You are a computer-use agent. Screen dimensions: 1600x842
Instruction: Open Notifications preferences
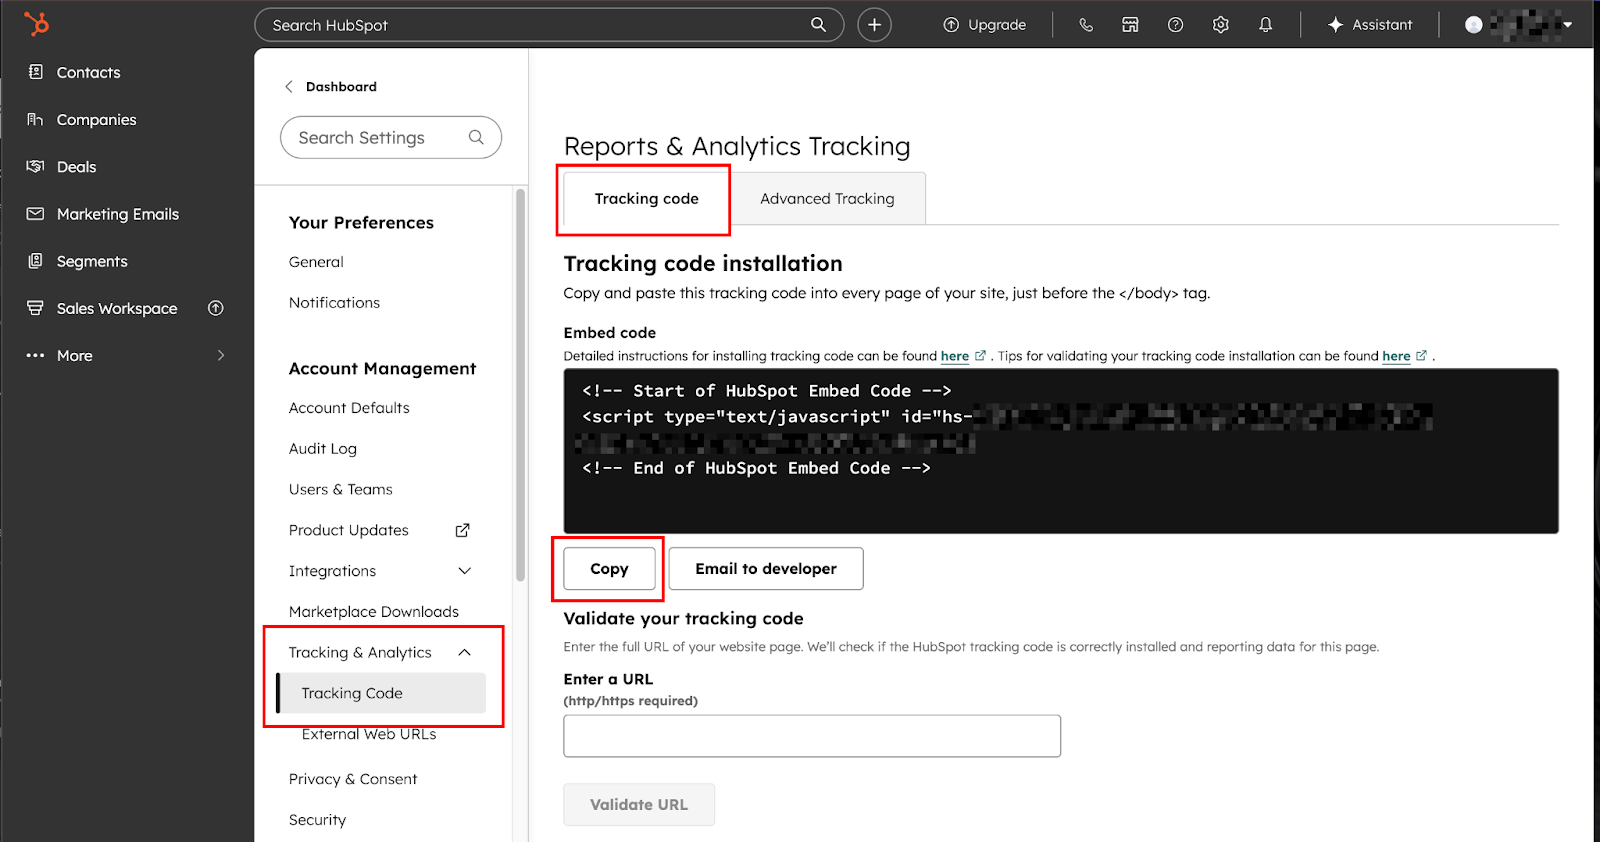tap(334, 303)
